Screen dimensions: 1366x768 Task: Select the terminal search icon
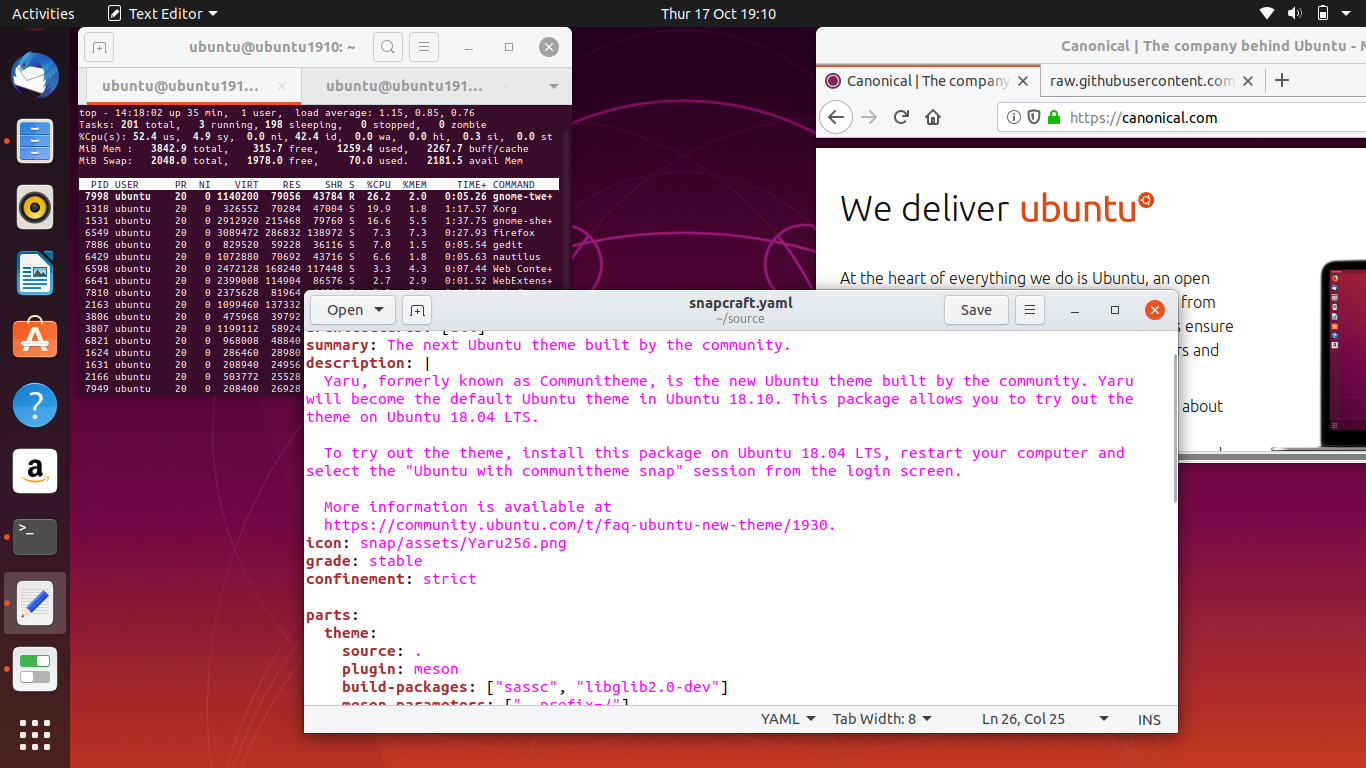[387, 46]
